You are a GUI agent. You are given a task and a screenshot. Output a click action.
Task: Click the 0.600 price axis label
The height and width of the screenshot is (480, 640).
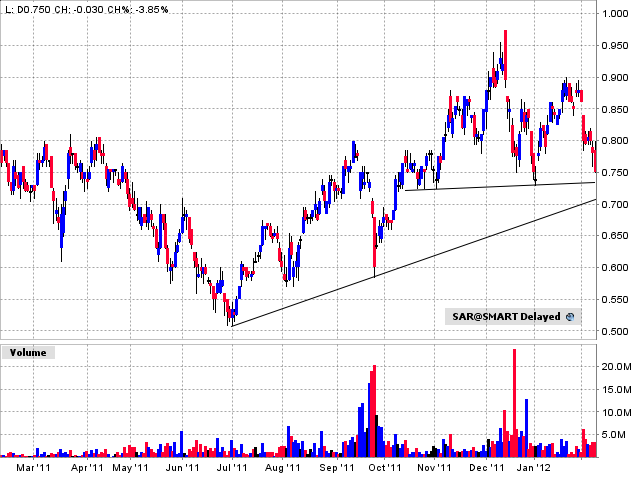pos(615,268)
